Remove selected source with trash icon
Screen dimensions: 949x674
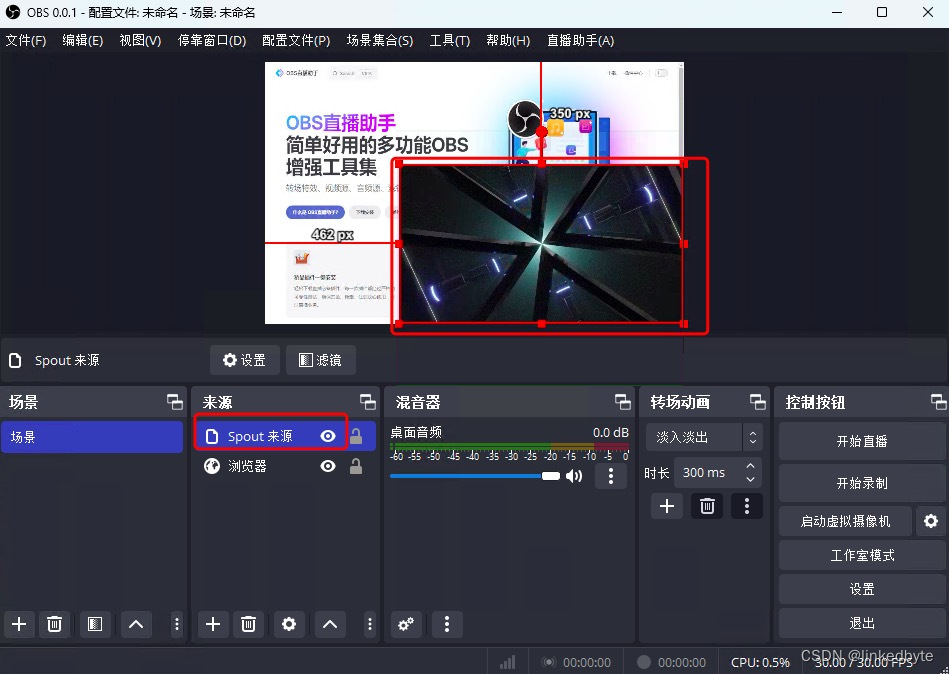pos(248,624)
